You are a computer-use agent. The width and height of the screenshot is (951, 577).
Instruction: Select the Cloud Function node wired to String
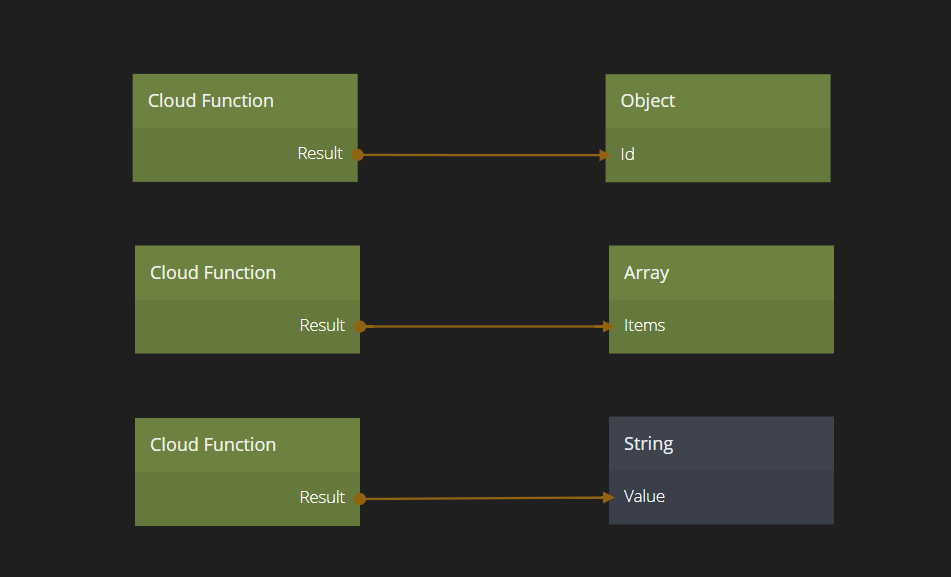click(x=213, y=445)
